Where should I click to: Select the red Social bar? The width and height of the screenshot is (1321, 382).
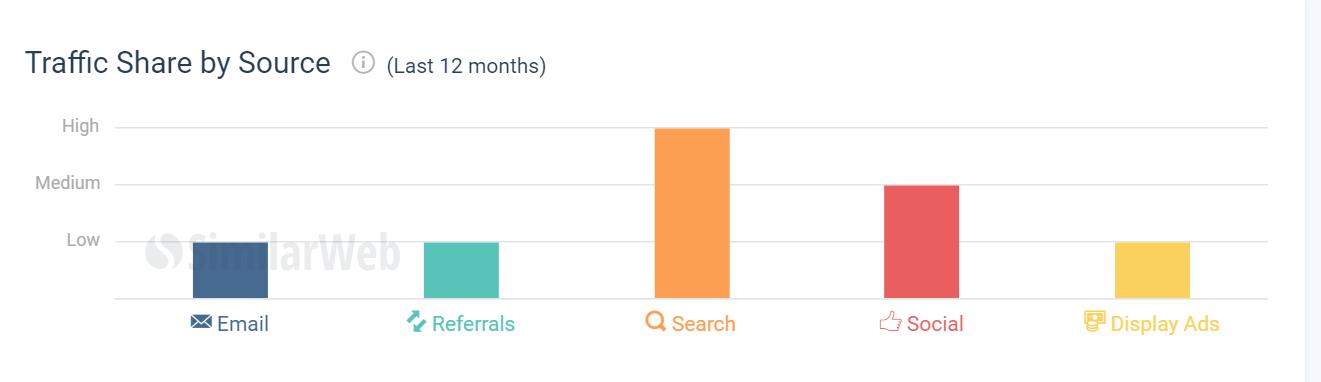point(921,241)
